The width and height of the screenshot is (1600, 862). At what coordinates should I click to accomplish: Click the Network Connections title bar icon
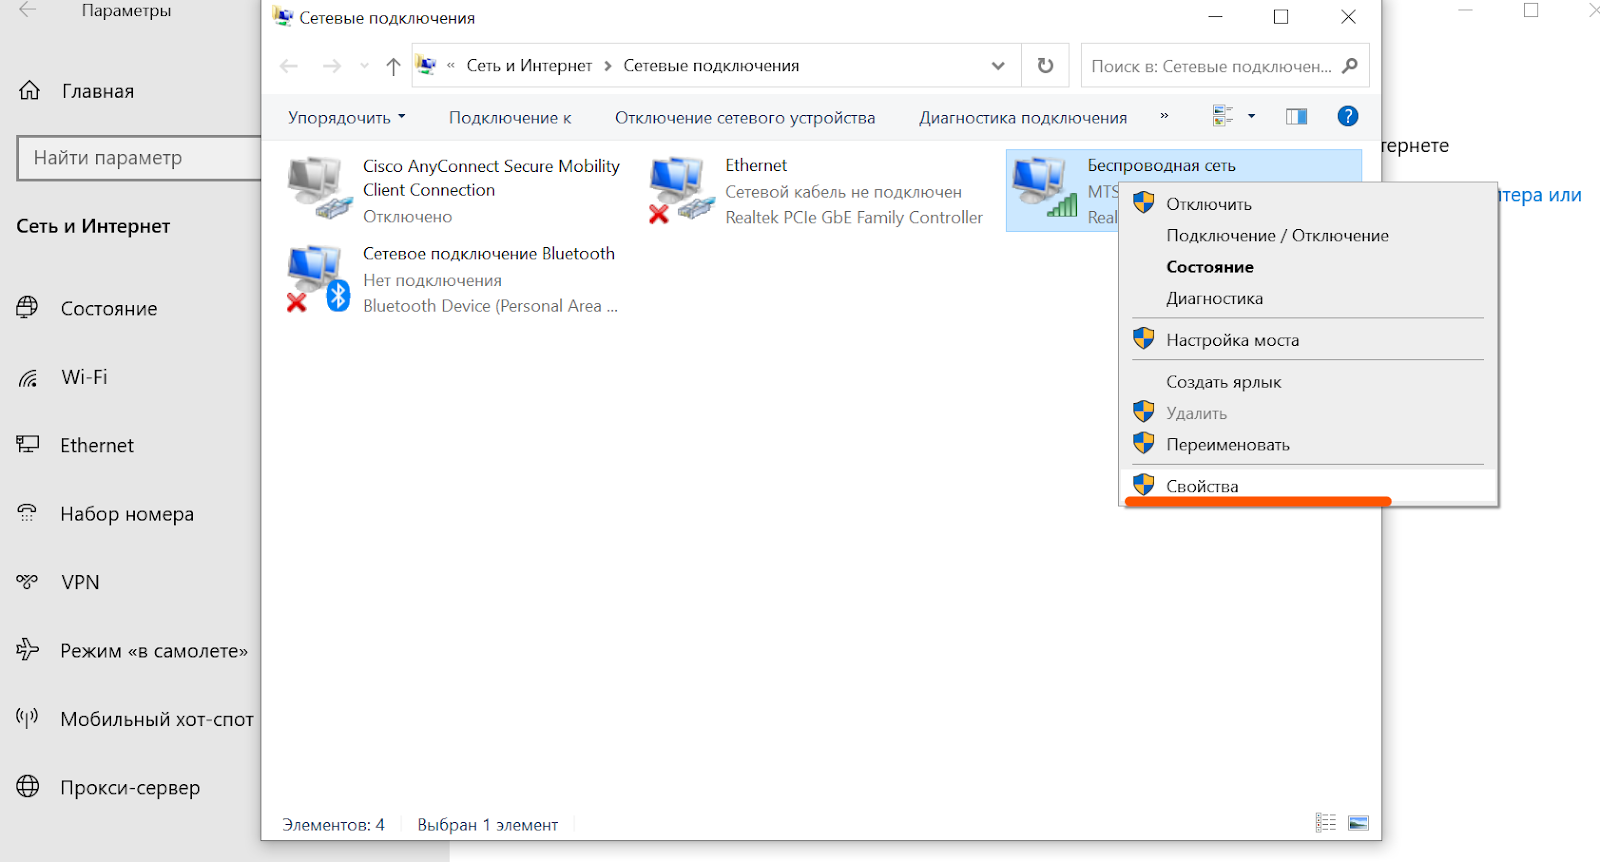[283, 17]
